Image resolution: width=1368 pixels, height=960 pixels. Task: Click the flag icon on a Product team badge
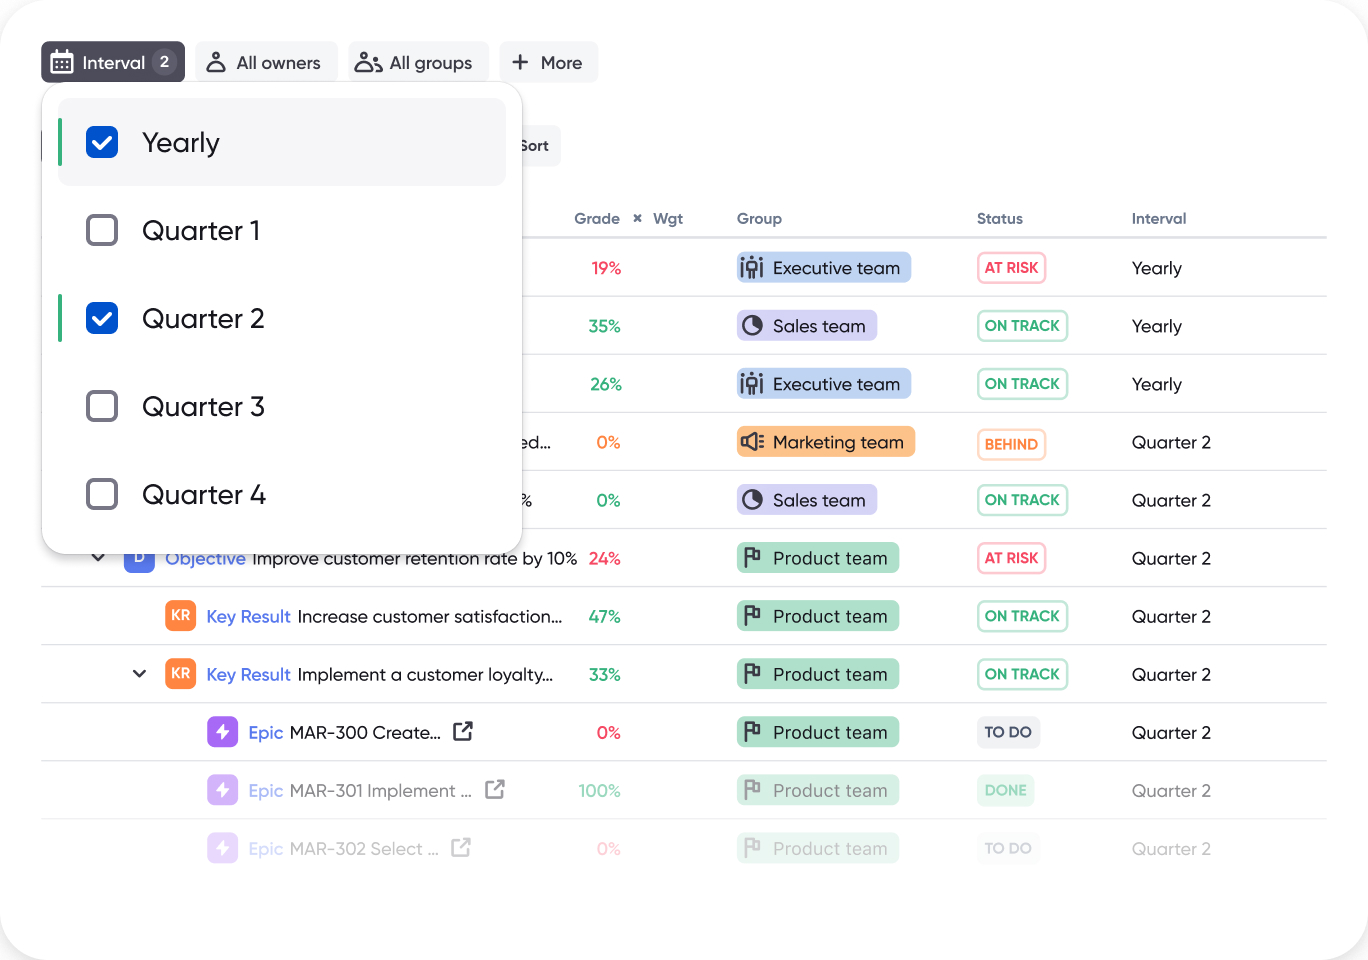753,557
